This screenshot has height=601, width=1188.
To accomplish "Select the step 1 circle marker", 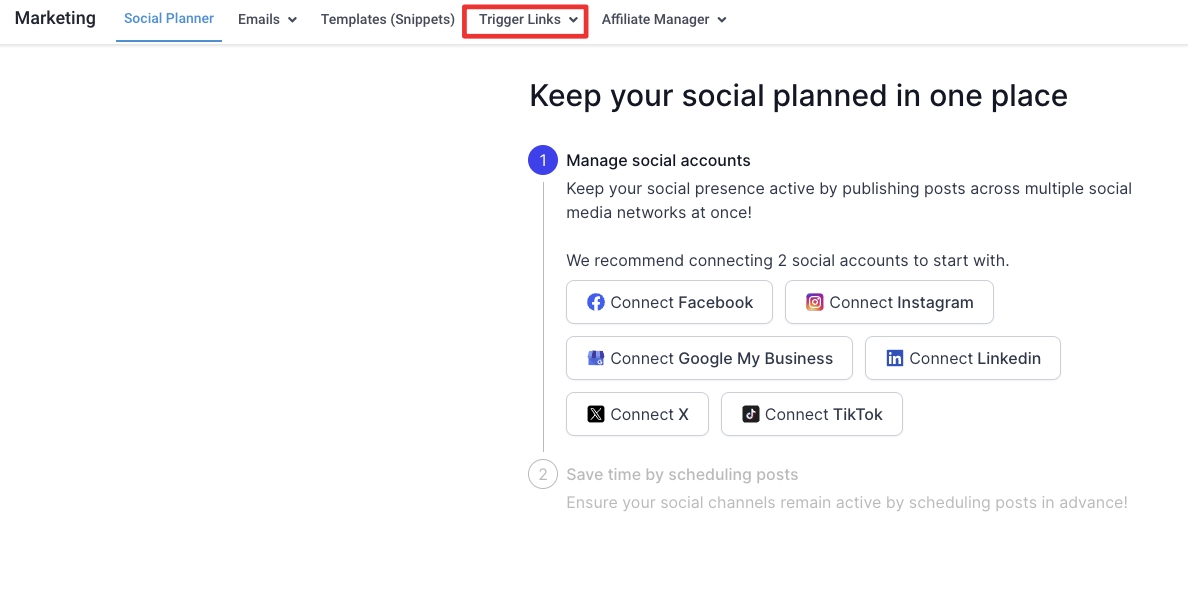I will pyautogui.click(x=543, y=160).
